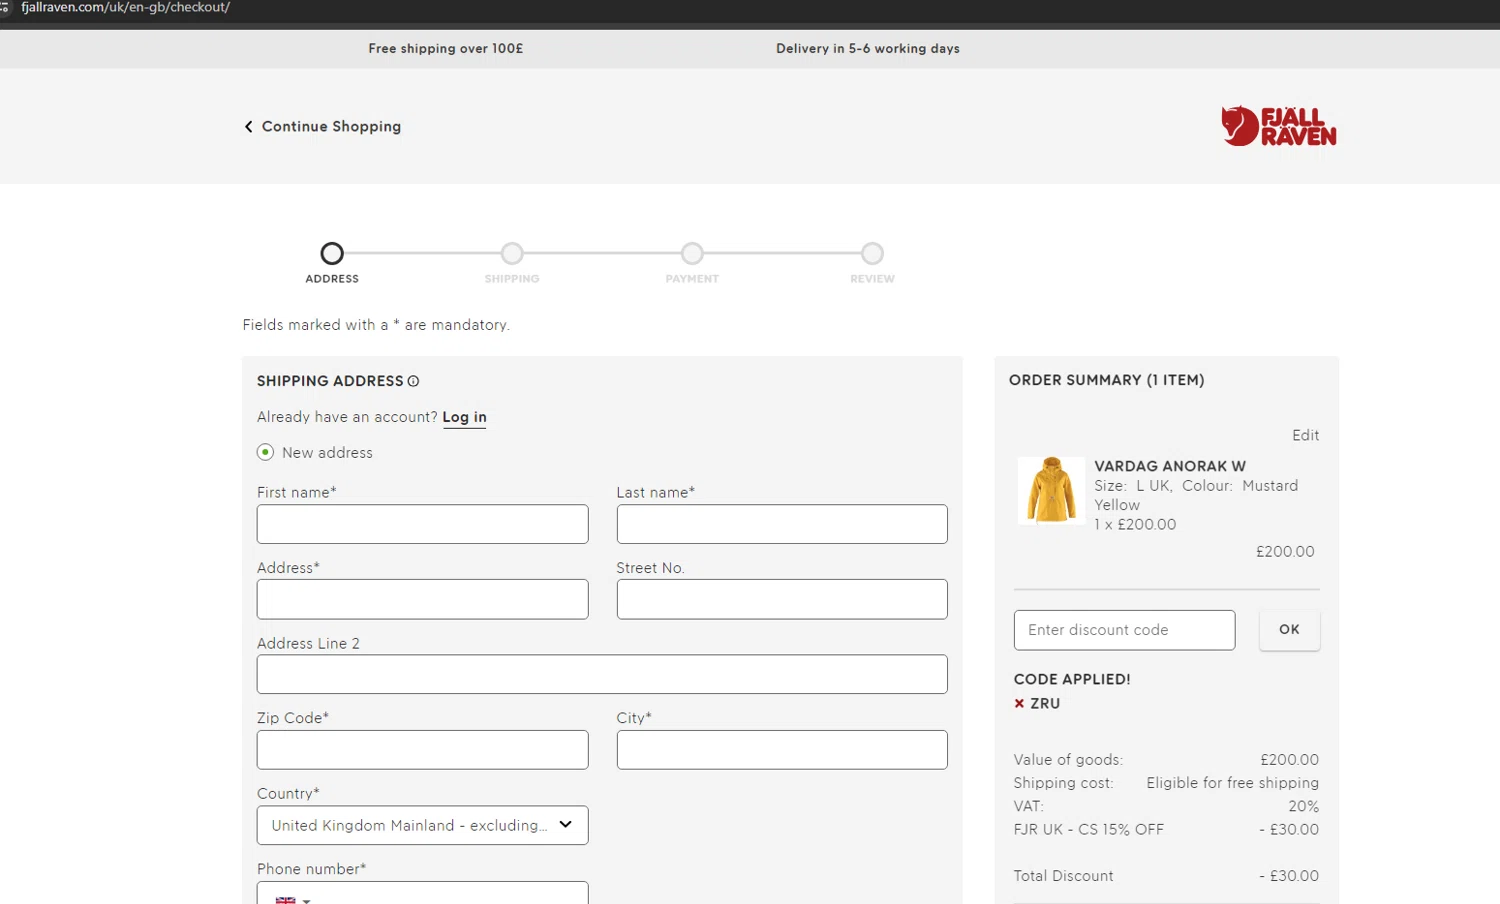Click the back chevron beside Continue Shopping
This screenshot has height=904, width=1500.
click(248, 127)
